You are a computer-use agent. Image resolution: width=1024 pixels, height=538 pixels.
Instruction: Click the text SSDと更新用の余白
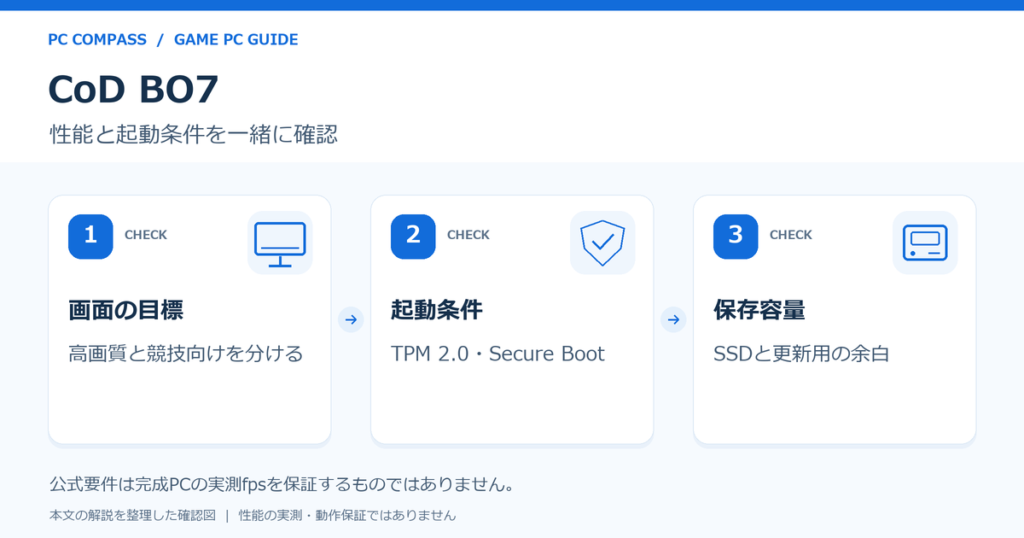tap(801, 354)
